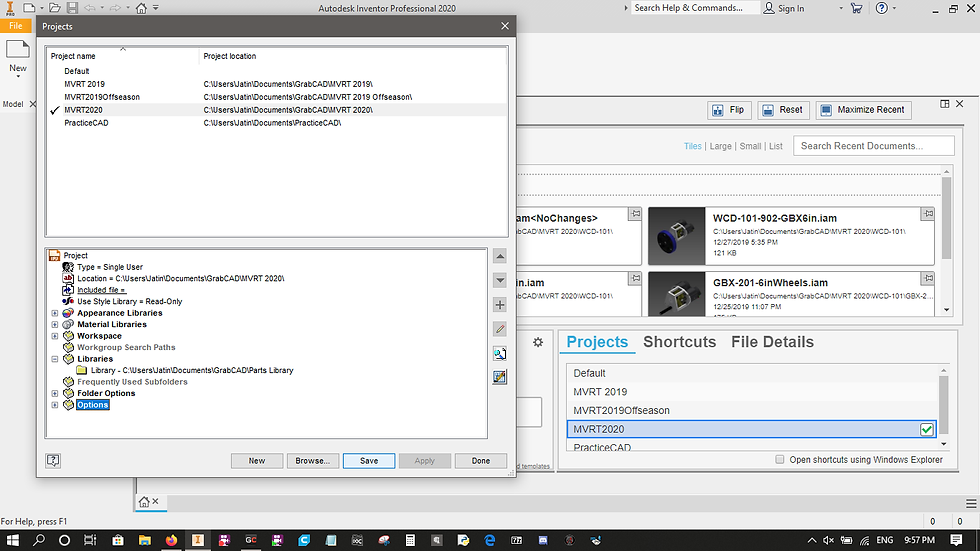Expand the Options node
980x551 pixels.
(x=55, y=405)
